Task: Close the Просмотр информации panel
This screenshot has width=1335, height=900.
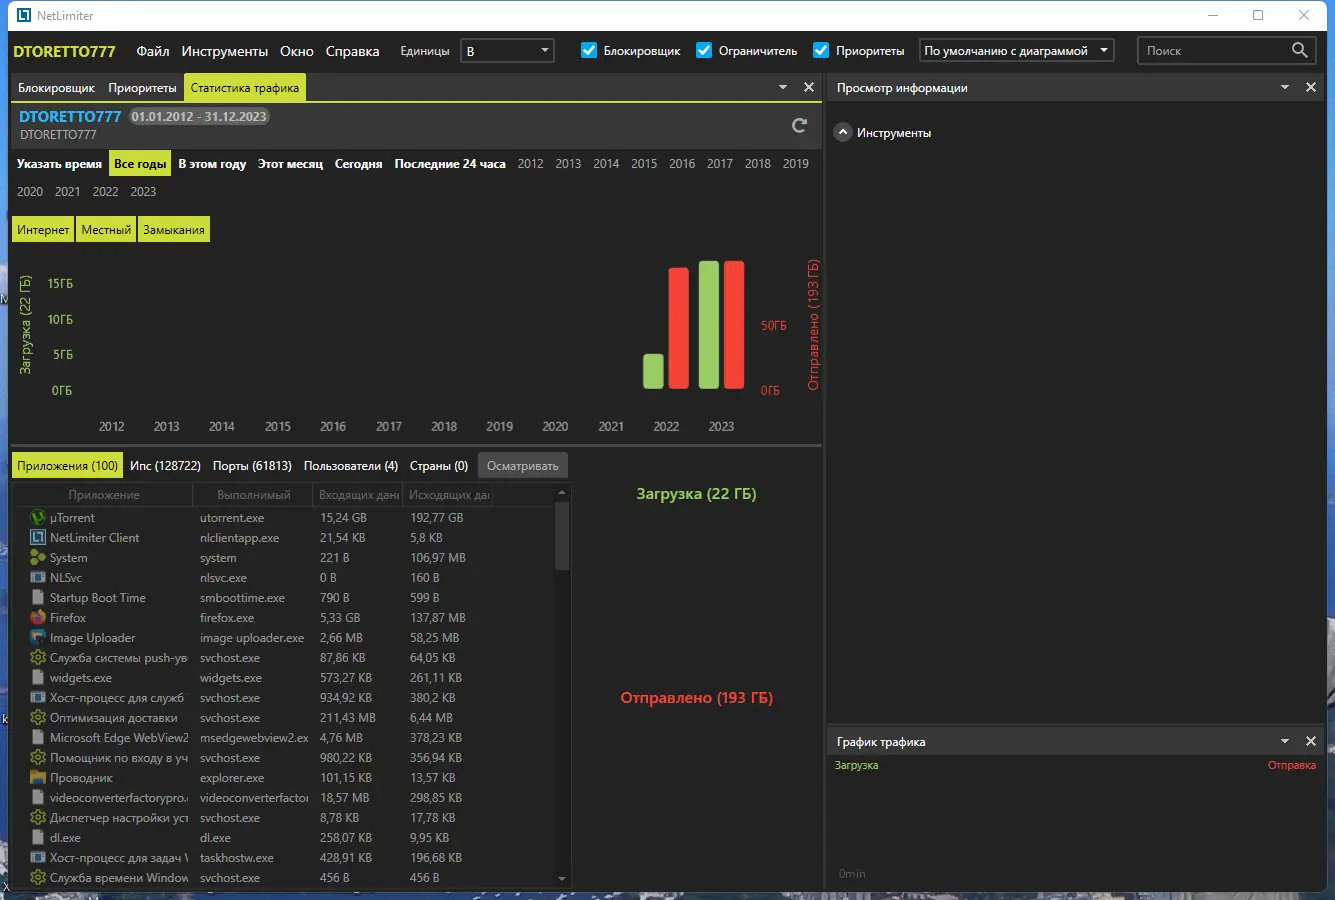Action: click(x=1311, y=87)
